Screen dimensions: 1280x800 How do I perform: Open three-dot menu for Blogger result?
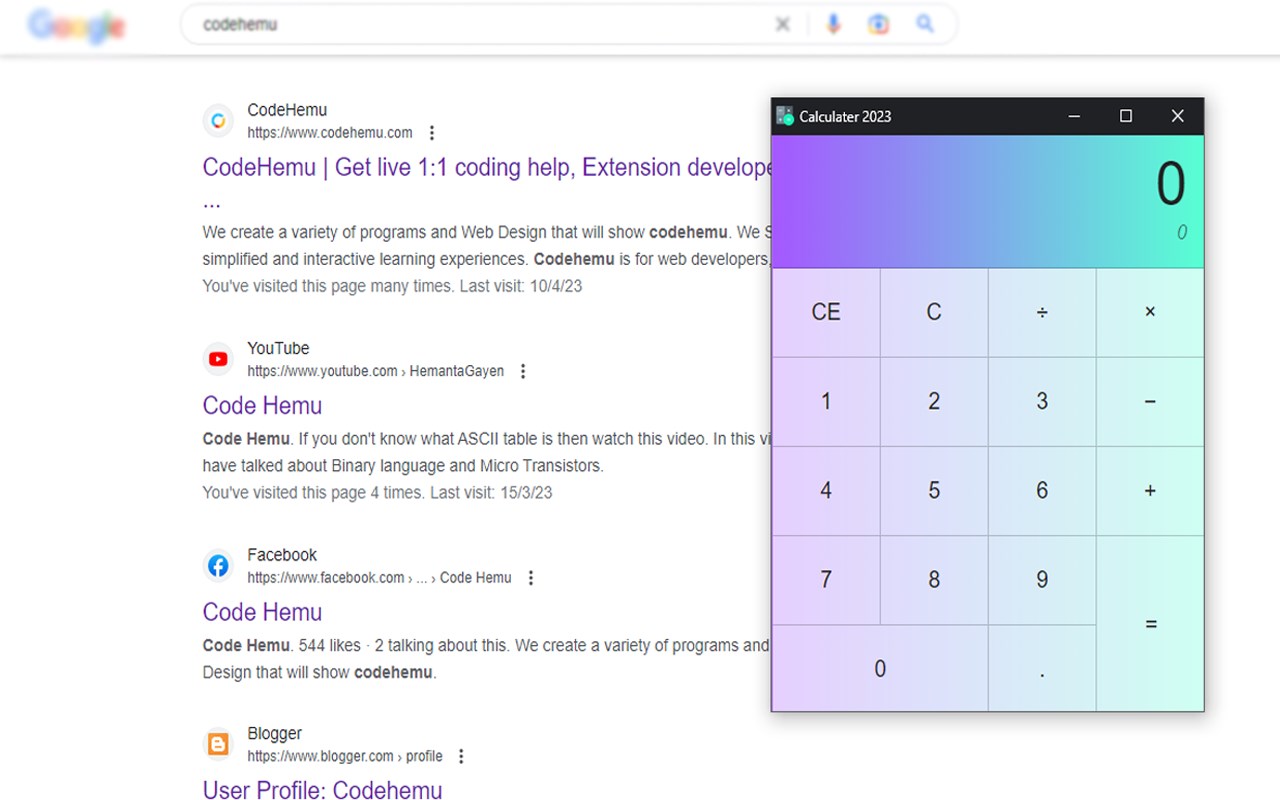click(x=461, y=756)
